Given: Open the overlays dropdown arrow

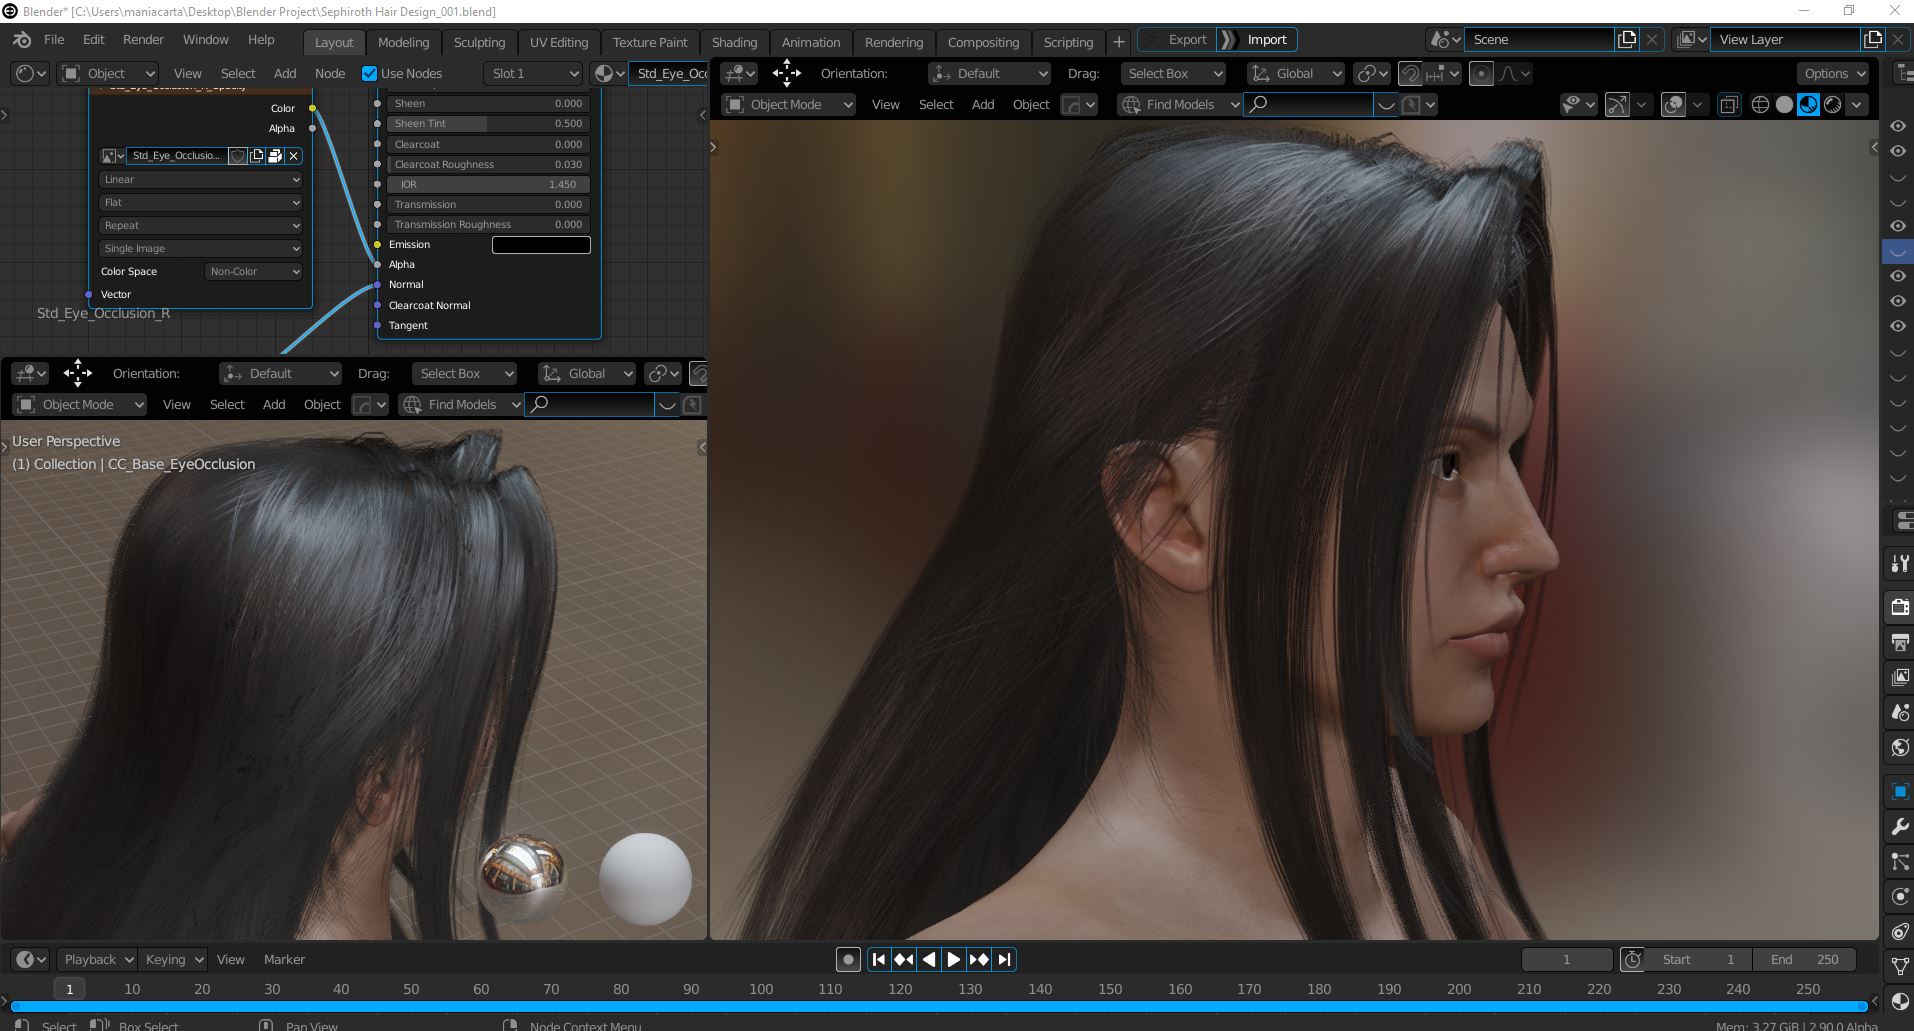Looking at the screenshot, I should click(1697, 104).
